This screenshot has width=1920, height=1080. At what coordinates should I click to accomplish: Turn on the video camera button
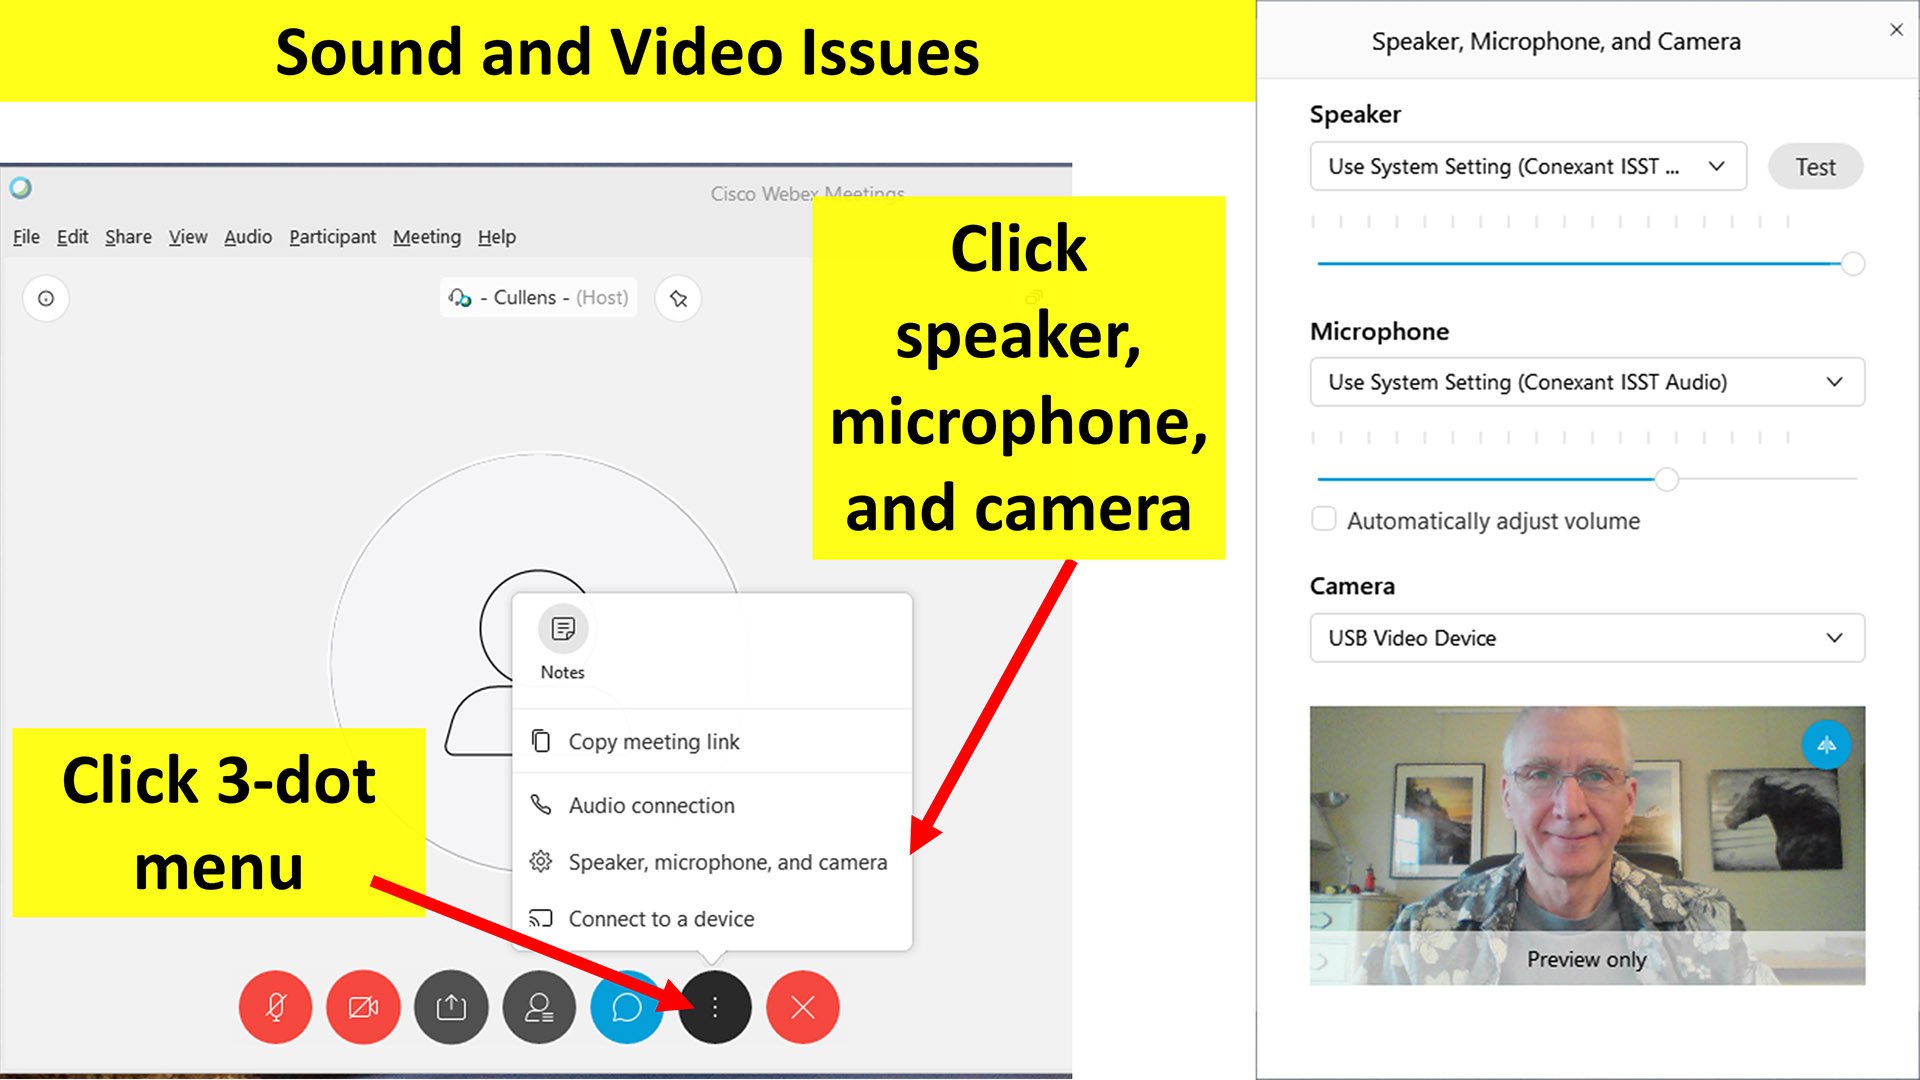363,1007
